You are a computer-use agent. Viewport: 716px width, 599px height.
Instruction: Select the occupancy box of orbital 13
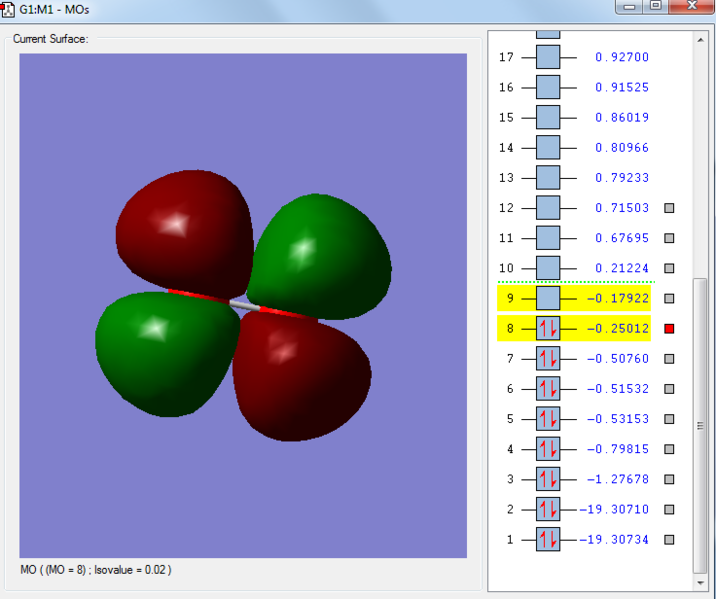[548, 178]
